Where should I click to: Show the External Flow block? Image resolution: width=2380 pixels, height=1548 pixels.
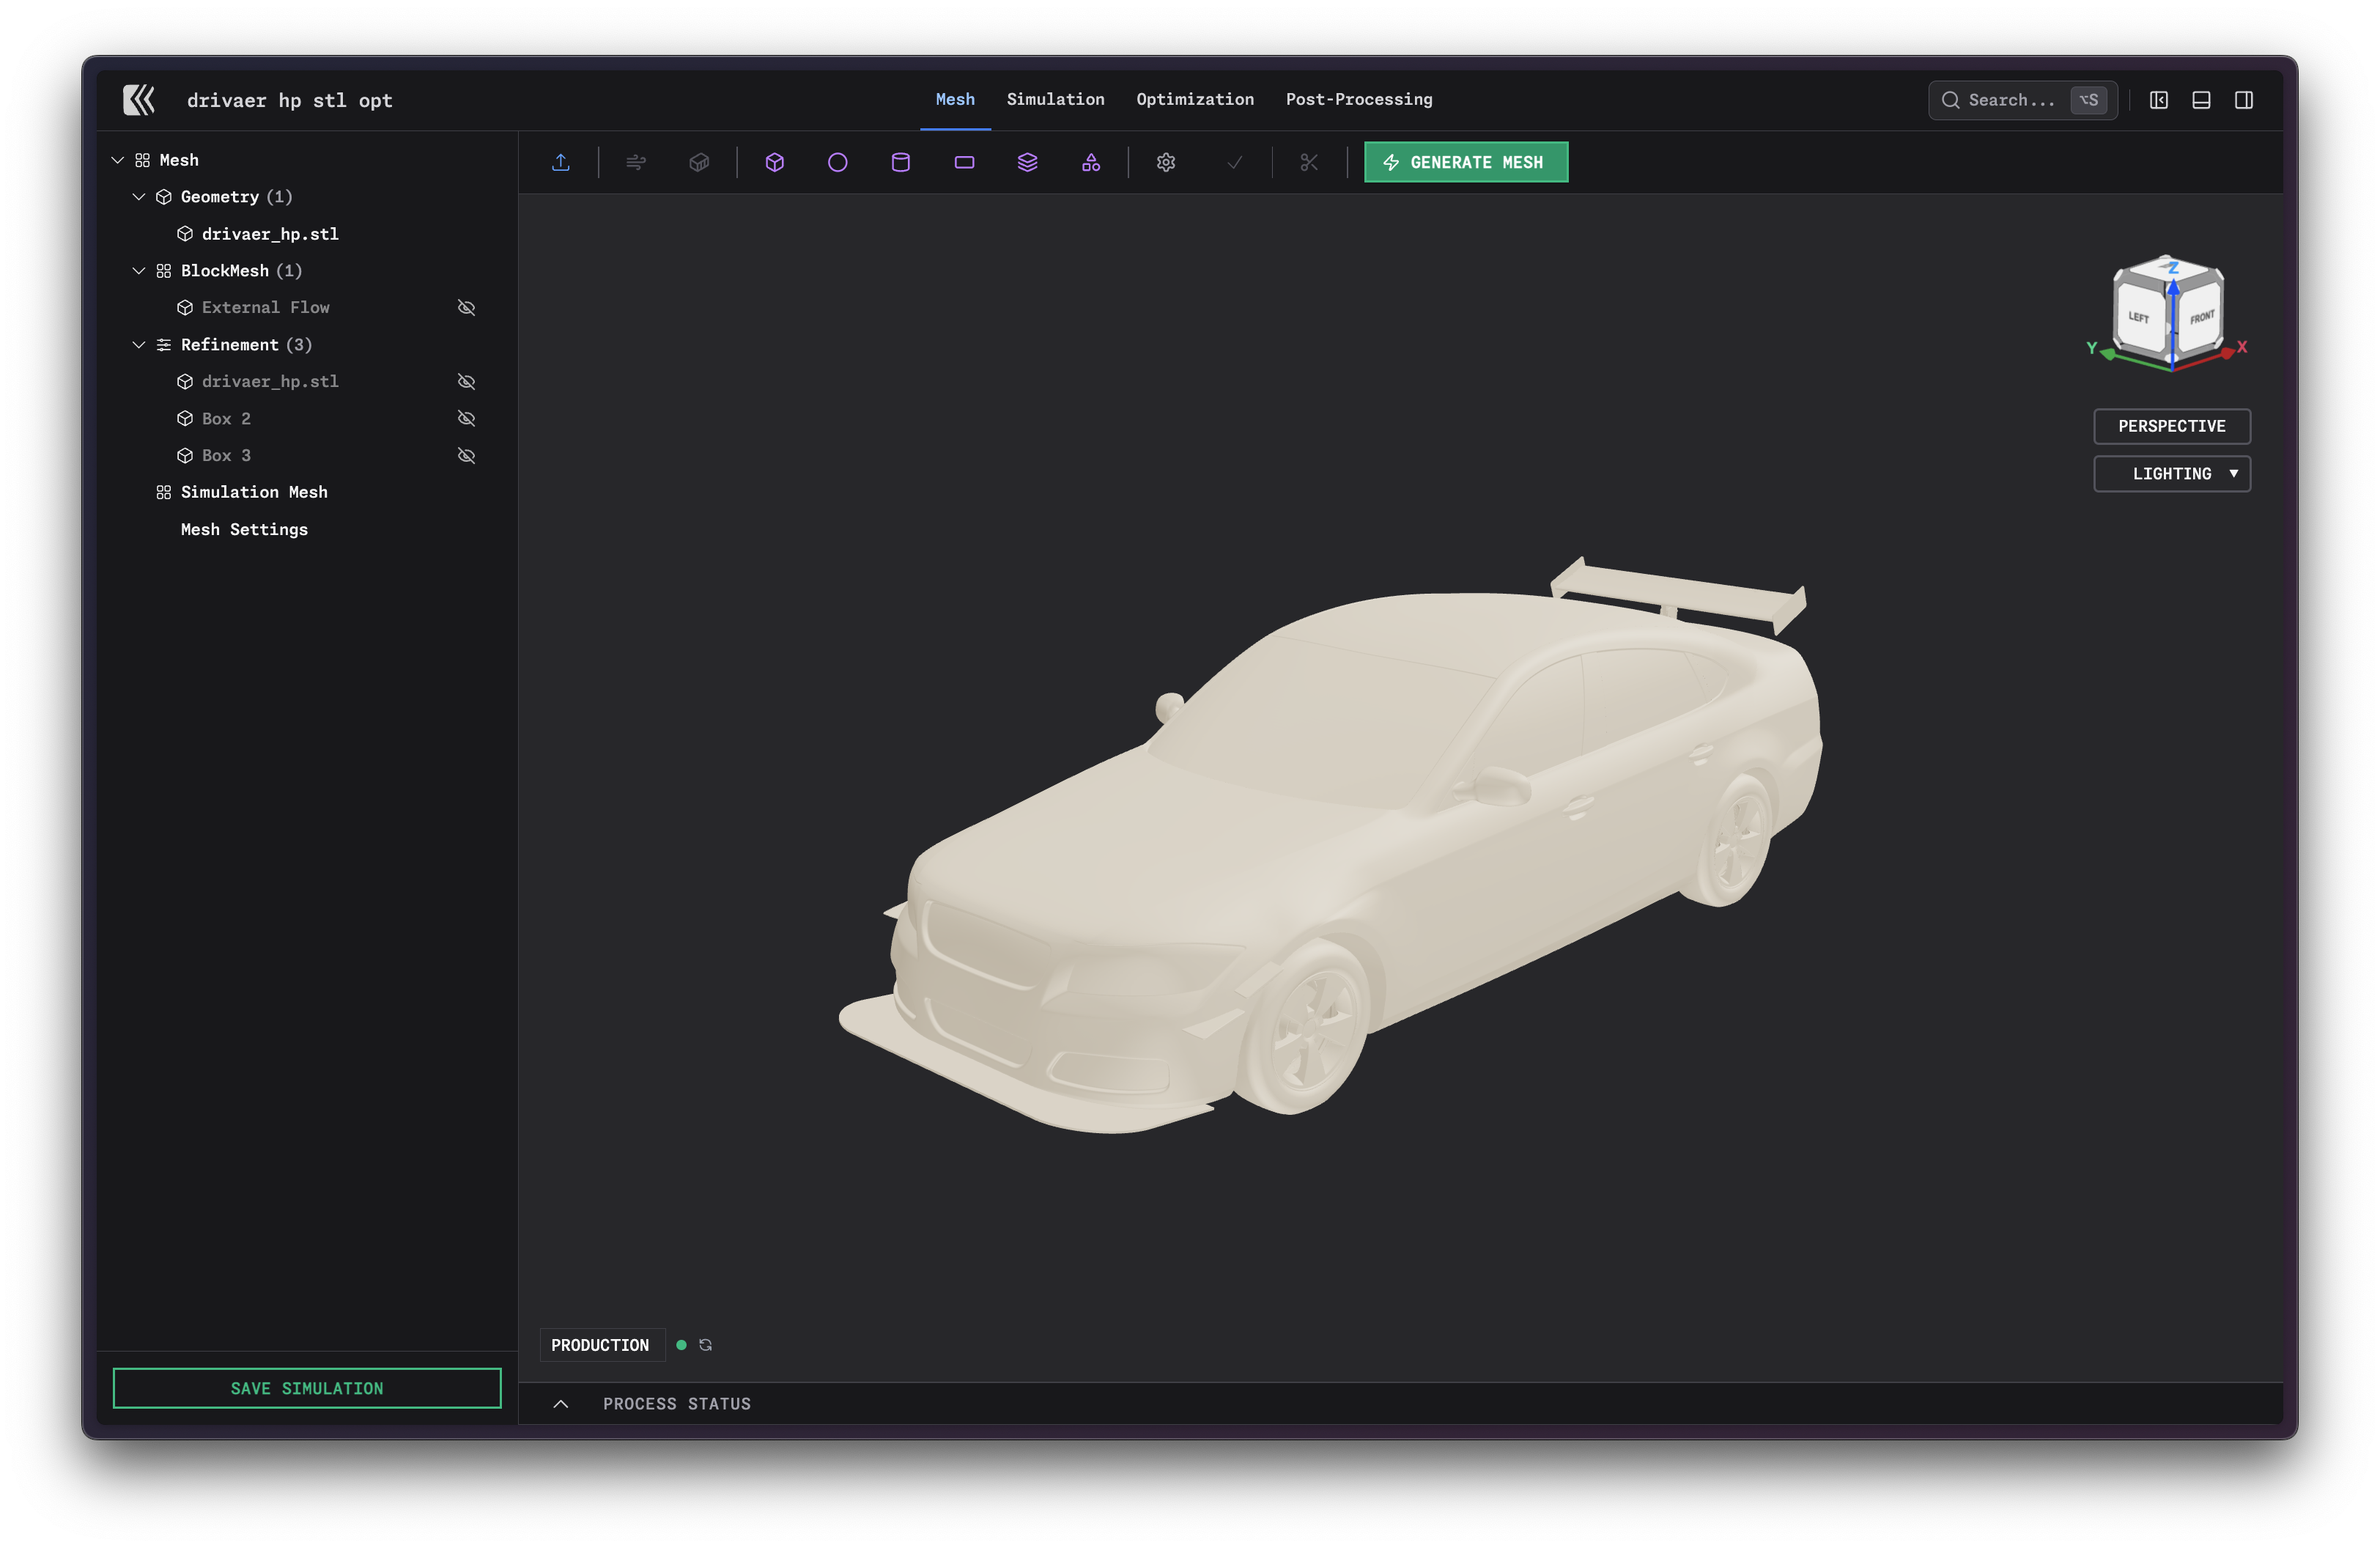466,308
